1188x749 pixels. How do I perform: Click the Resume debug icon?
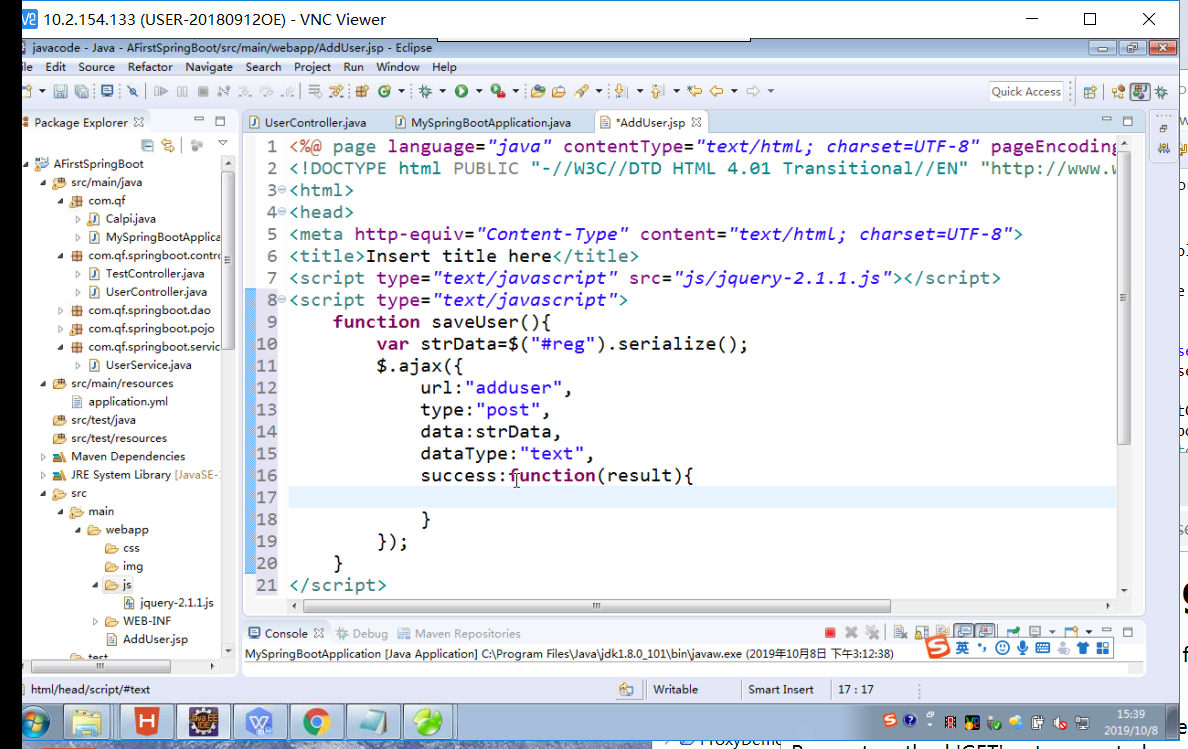tap(161, 92)
